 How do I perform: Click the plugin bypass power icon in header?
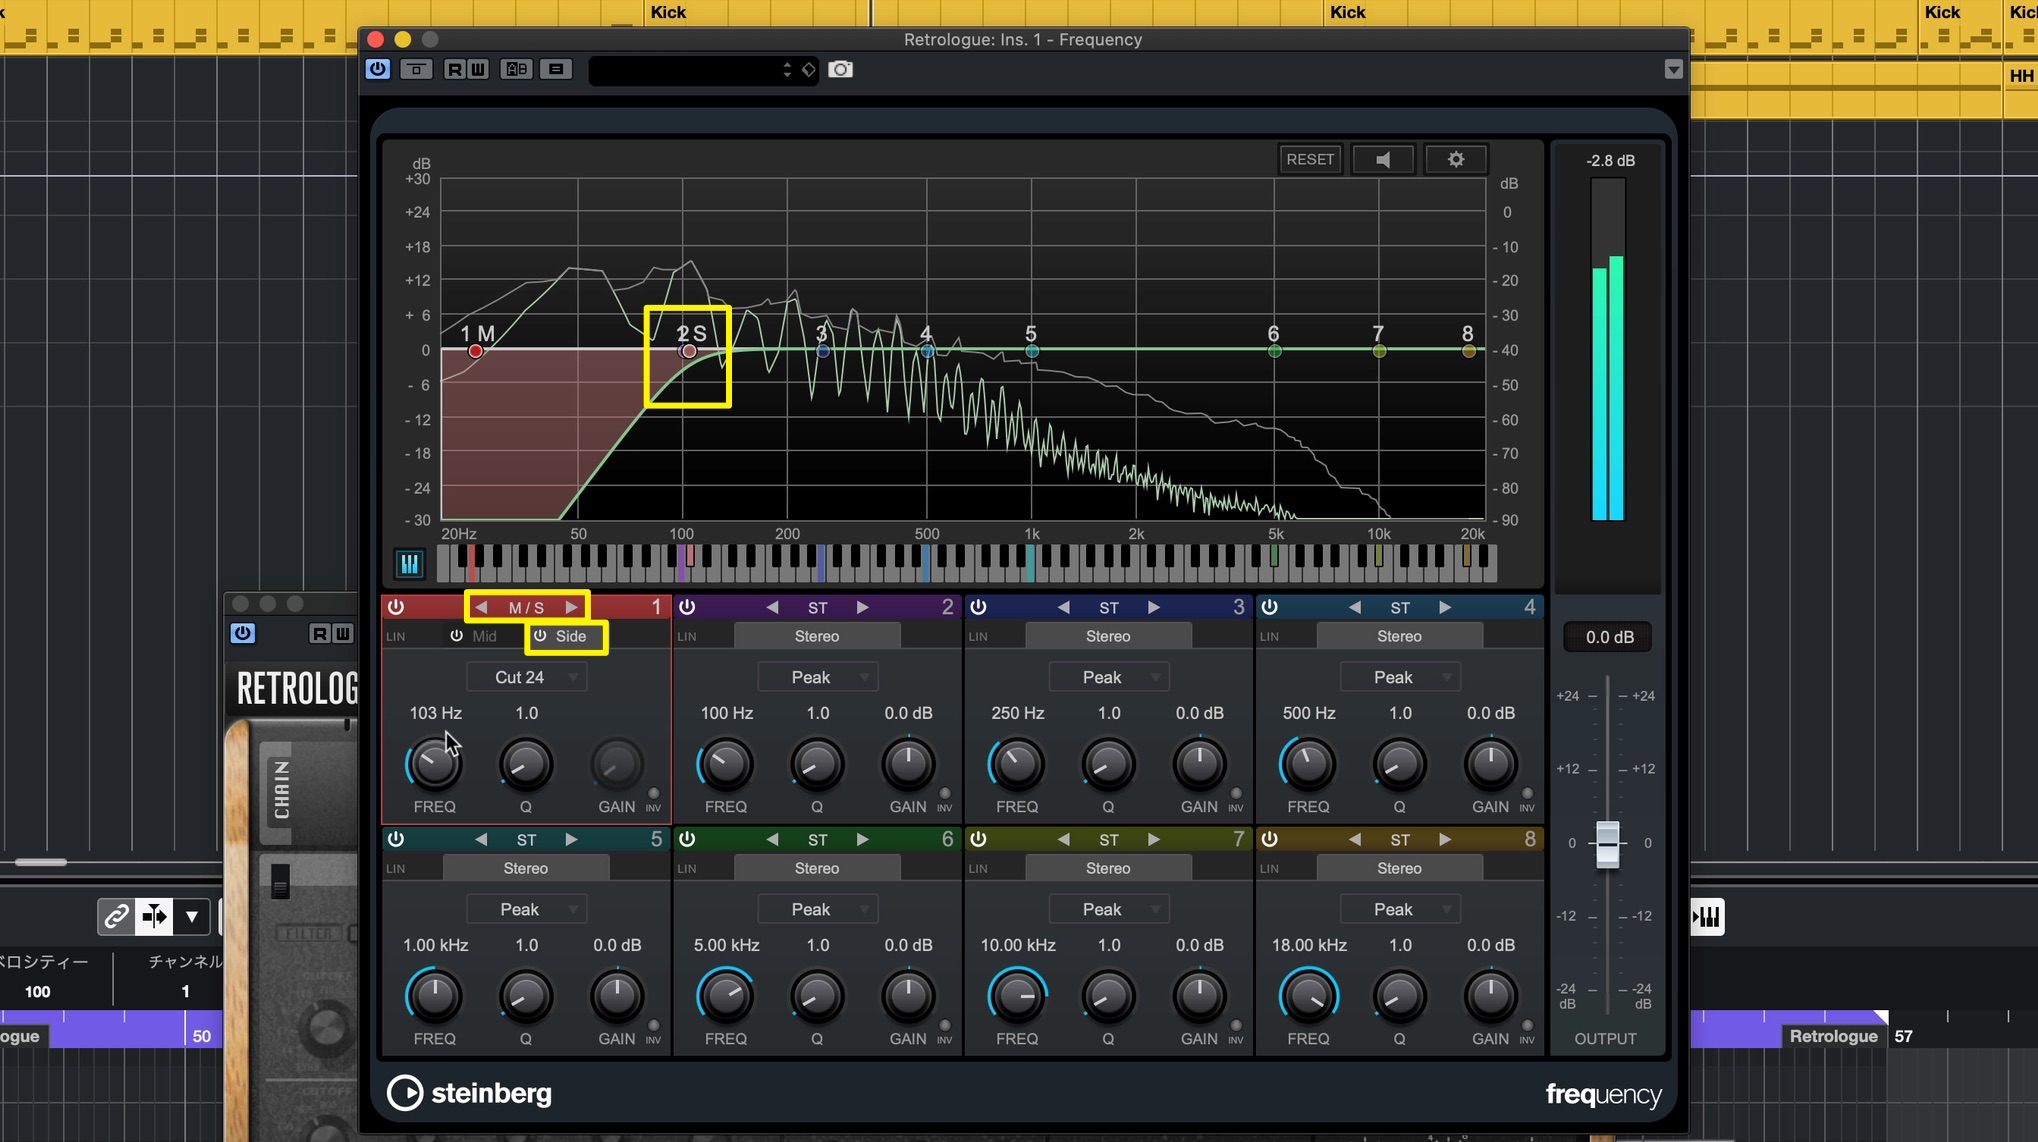[x=377, y=69]
